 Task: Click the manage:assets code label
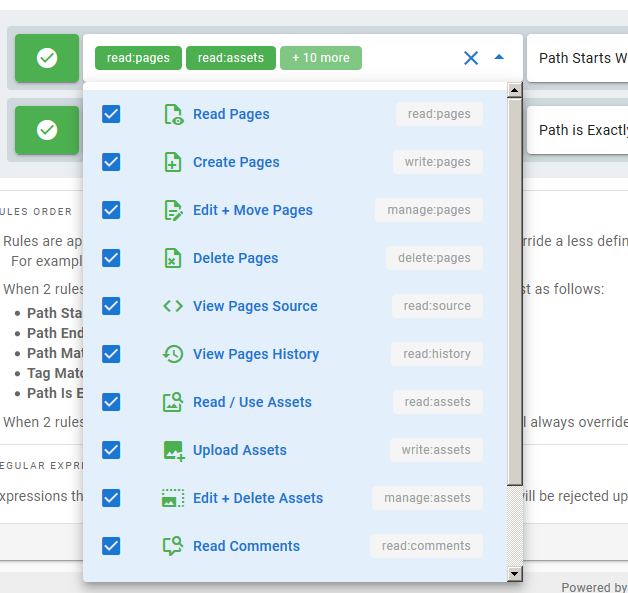pos(427,498)
